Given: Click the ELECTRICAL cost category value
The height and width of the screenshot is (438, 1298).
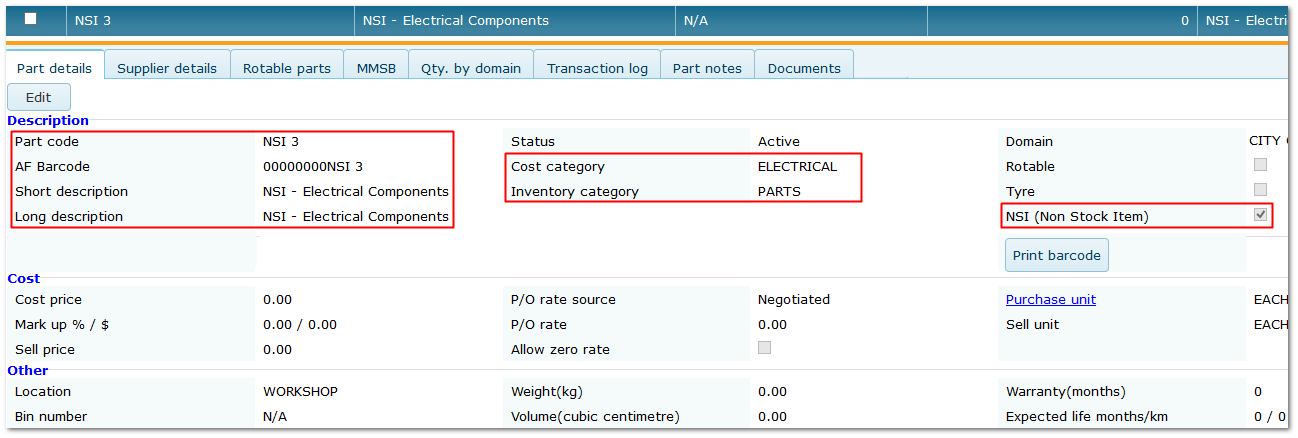Looking at the screenshot, I should 797,167.
